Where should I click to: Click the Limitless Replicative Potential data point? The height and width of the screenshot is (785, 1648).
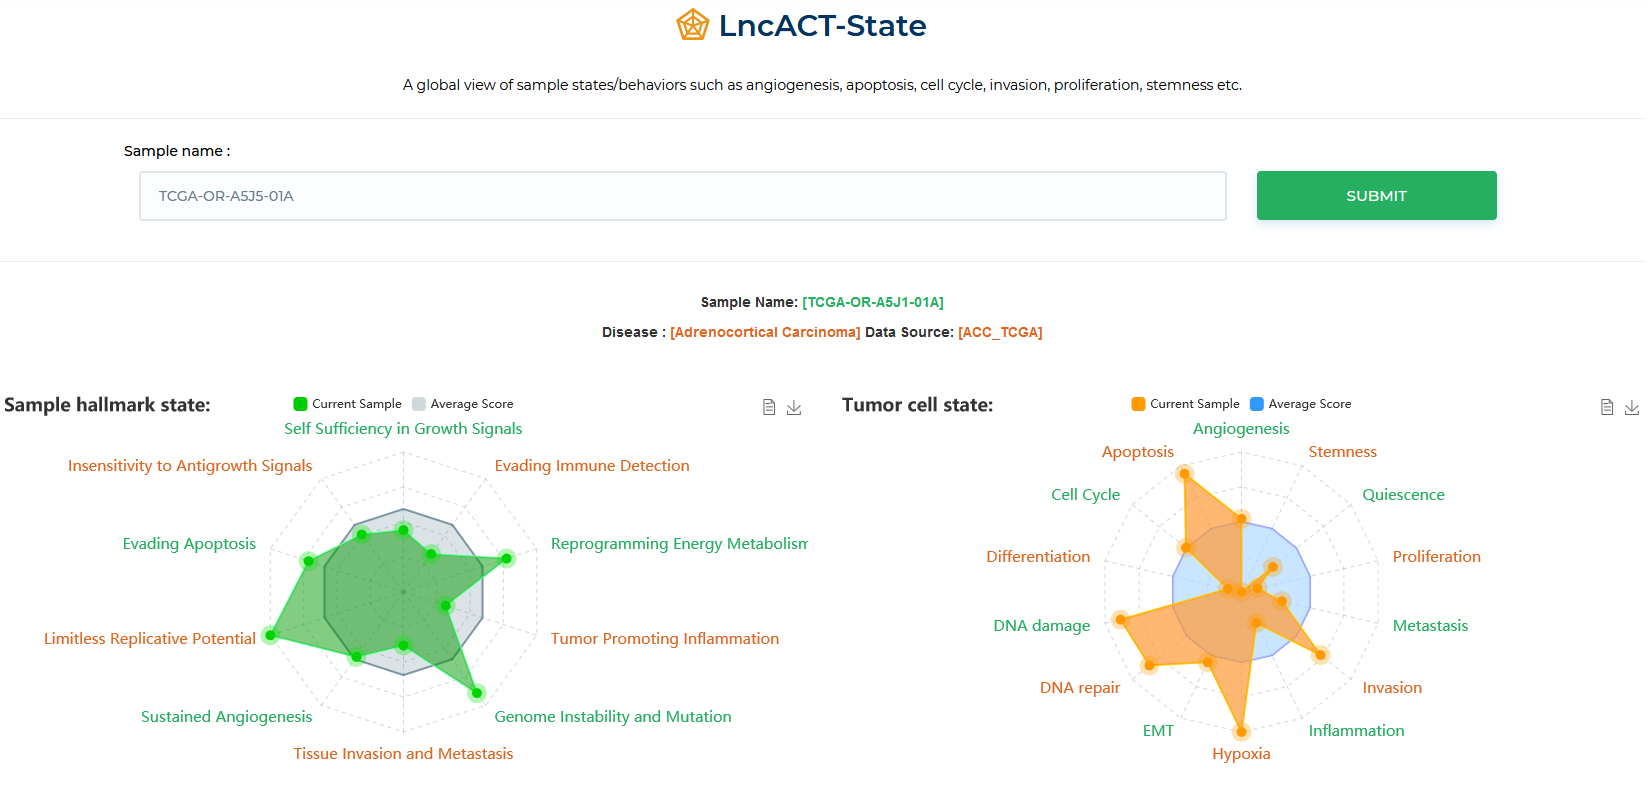pos(269,635)
